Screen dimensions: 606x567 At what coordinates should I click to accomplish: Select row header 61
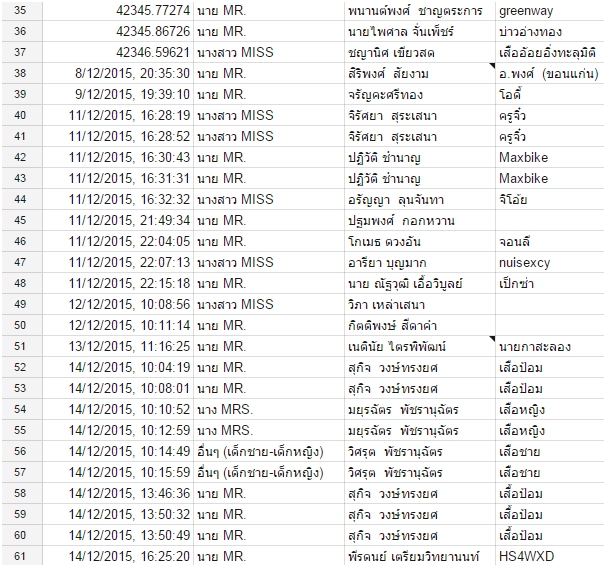22,556
